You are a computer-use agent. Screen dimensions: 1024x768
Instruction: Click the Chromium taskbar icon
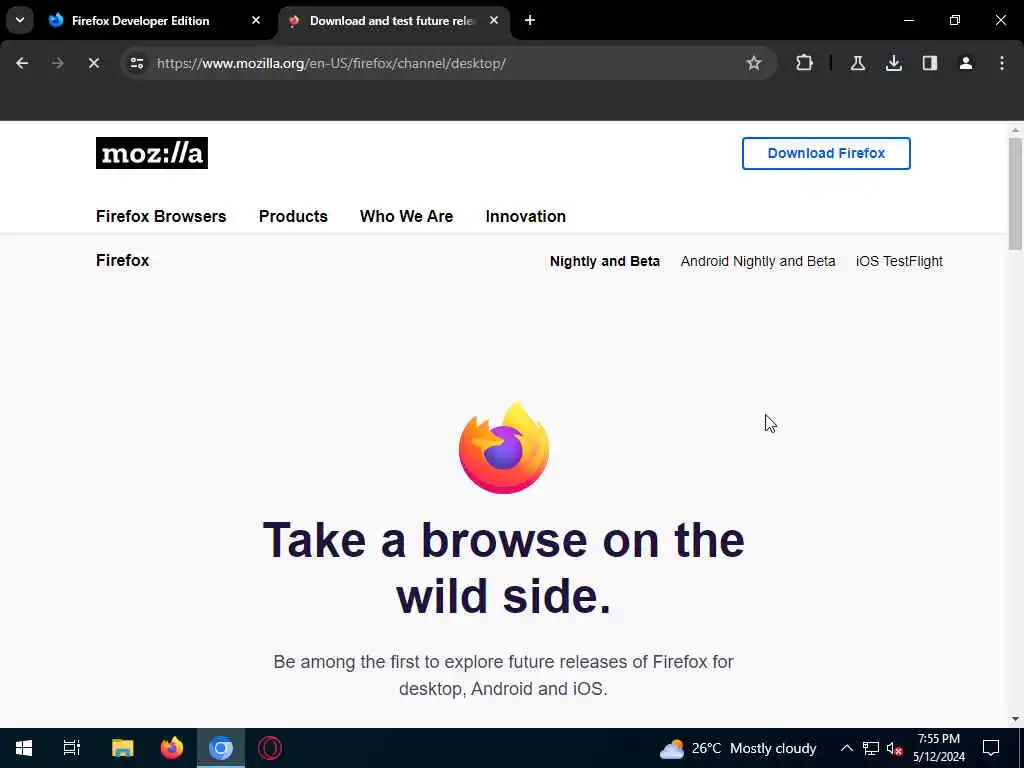[221, 748]
